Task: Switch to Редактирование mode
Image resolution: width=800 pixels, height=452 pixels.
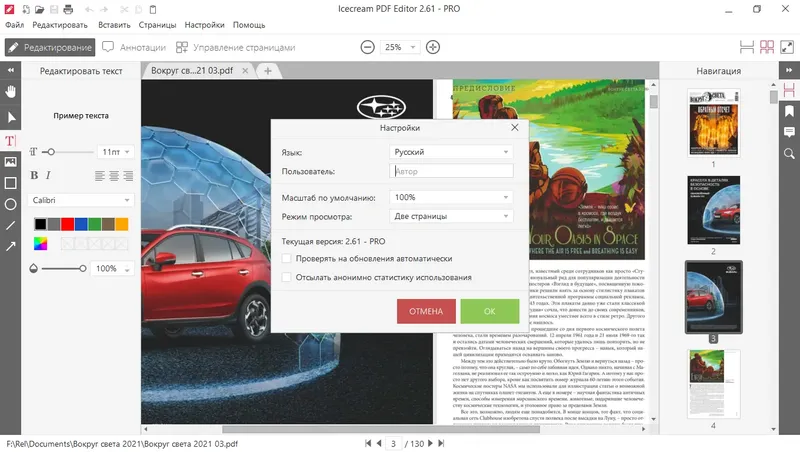Action: coord(50,47)
